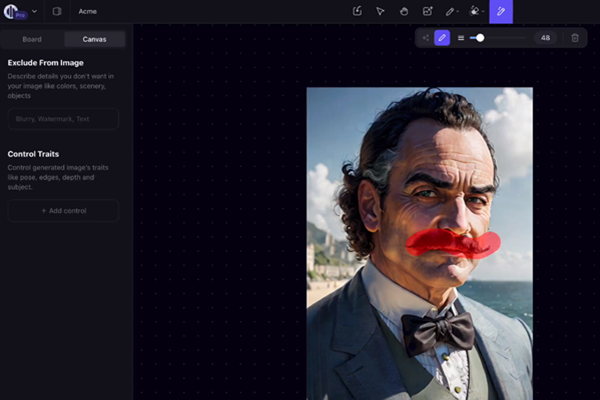
Task: Click the Add control button
Action: click(x=63, y=210)
